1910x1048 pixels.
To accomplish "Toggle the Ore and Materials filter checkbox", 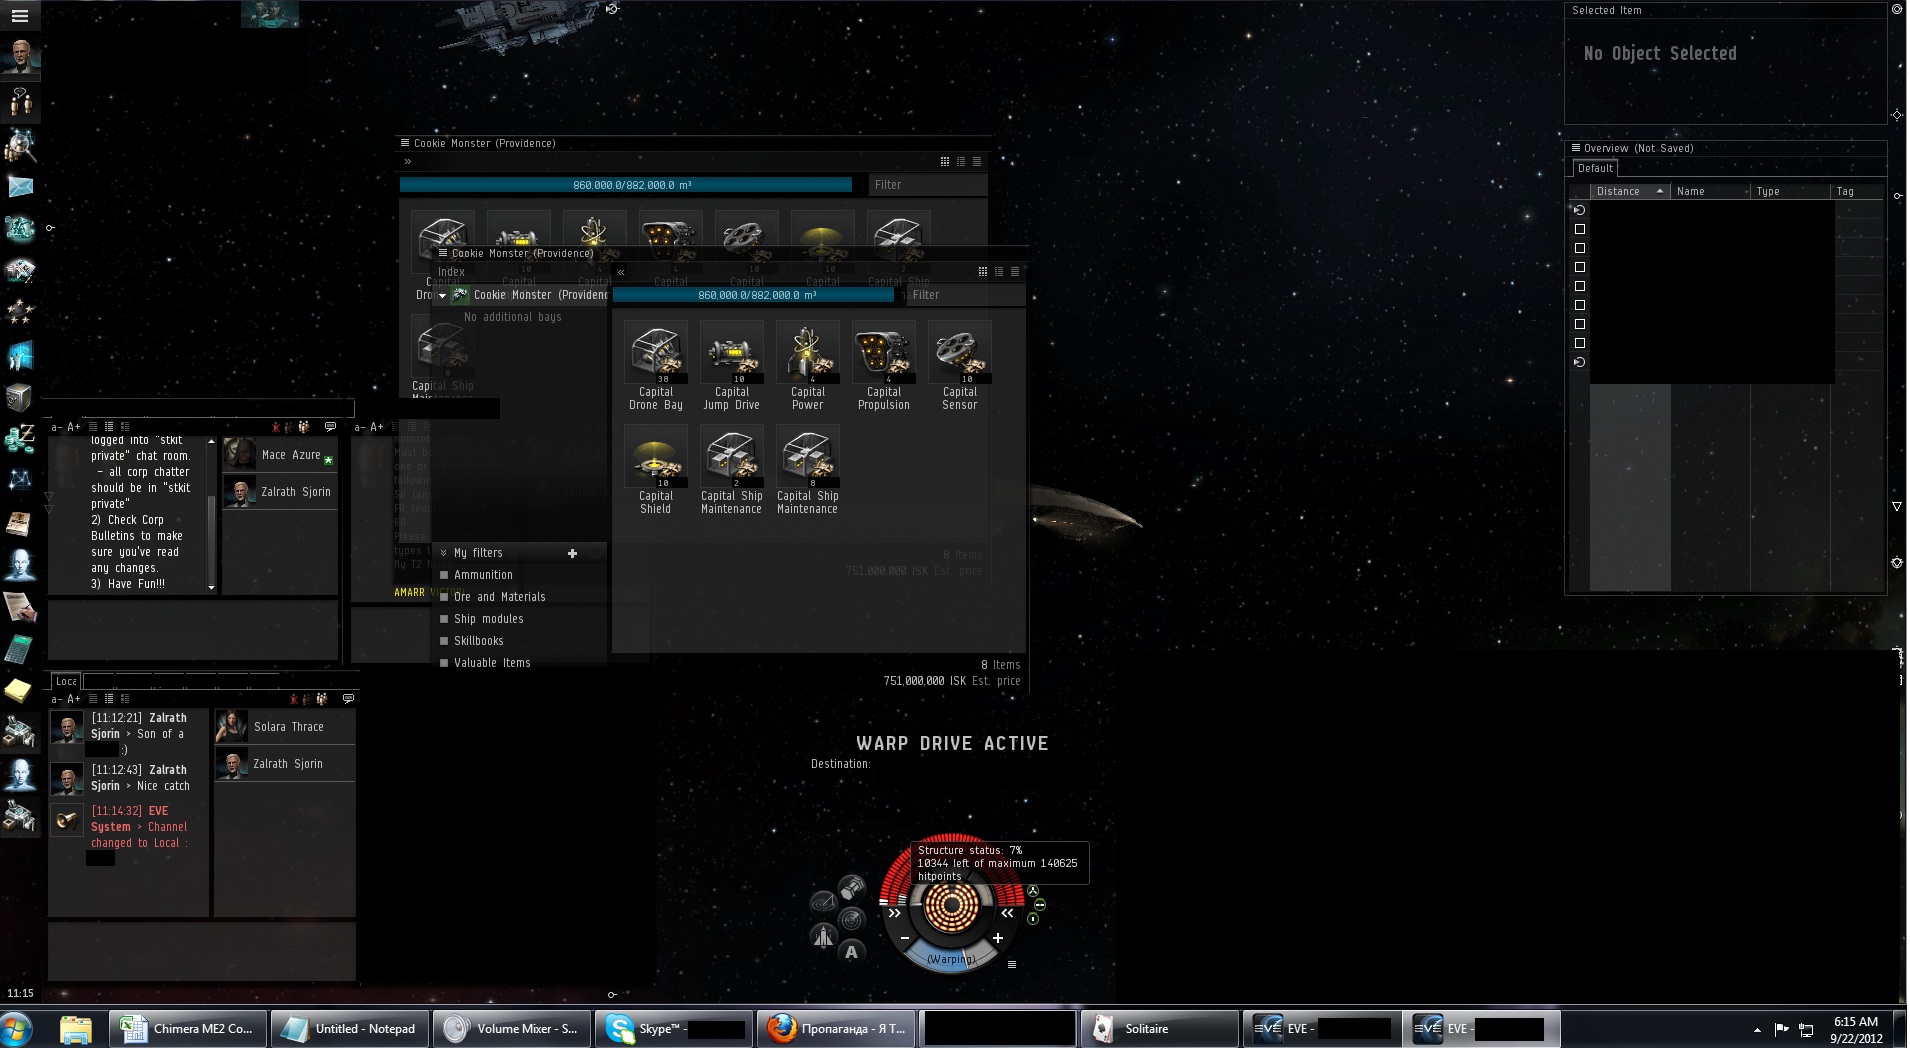I will pyautogui.click(x=444, y=597).
